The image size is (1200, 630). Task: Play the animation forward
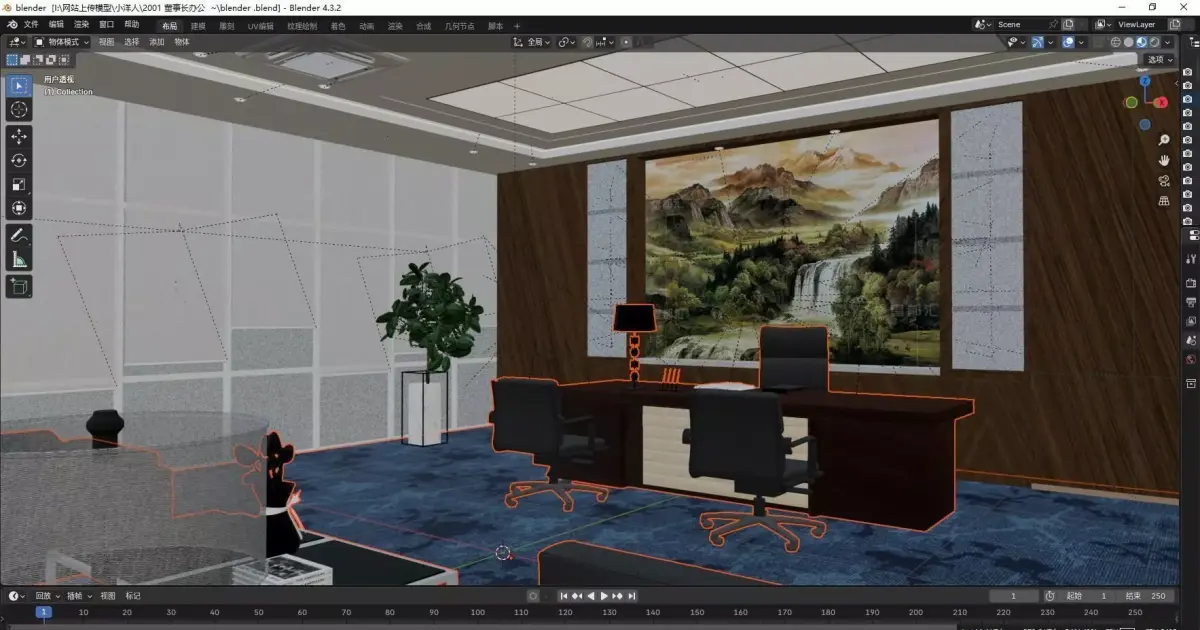tap(604, 596)
